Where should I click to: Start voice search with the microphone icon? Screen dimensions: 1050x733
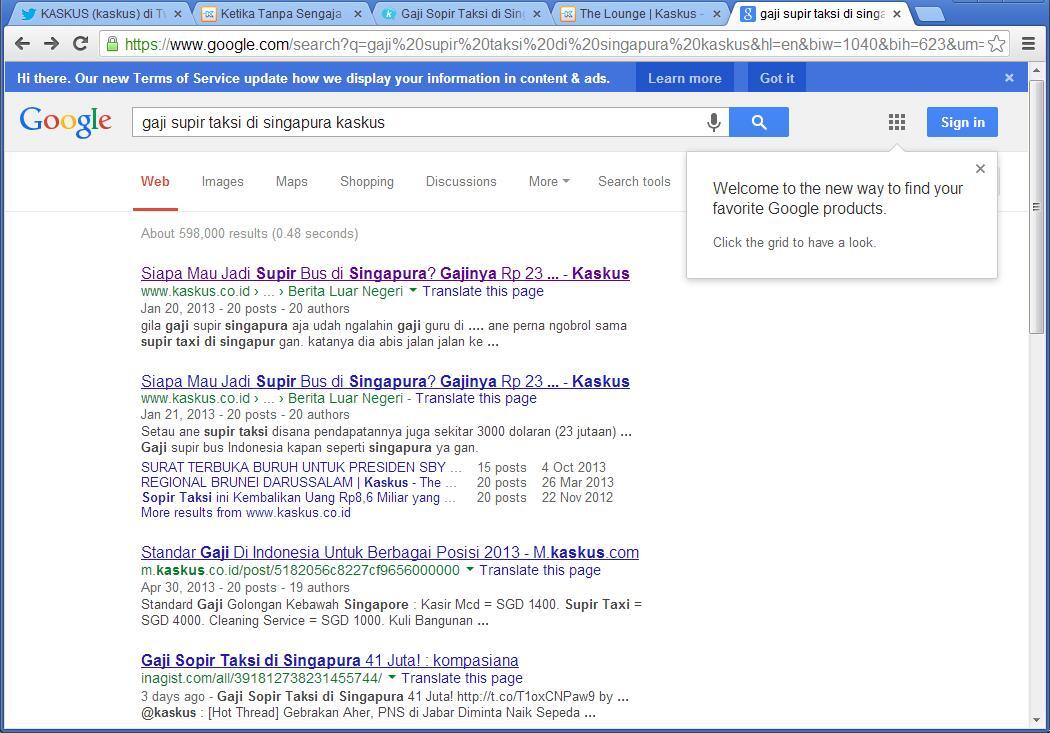714,122
